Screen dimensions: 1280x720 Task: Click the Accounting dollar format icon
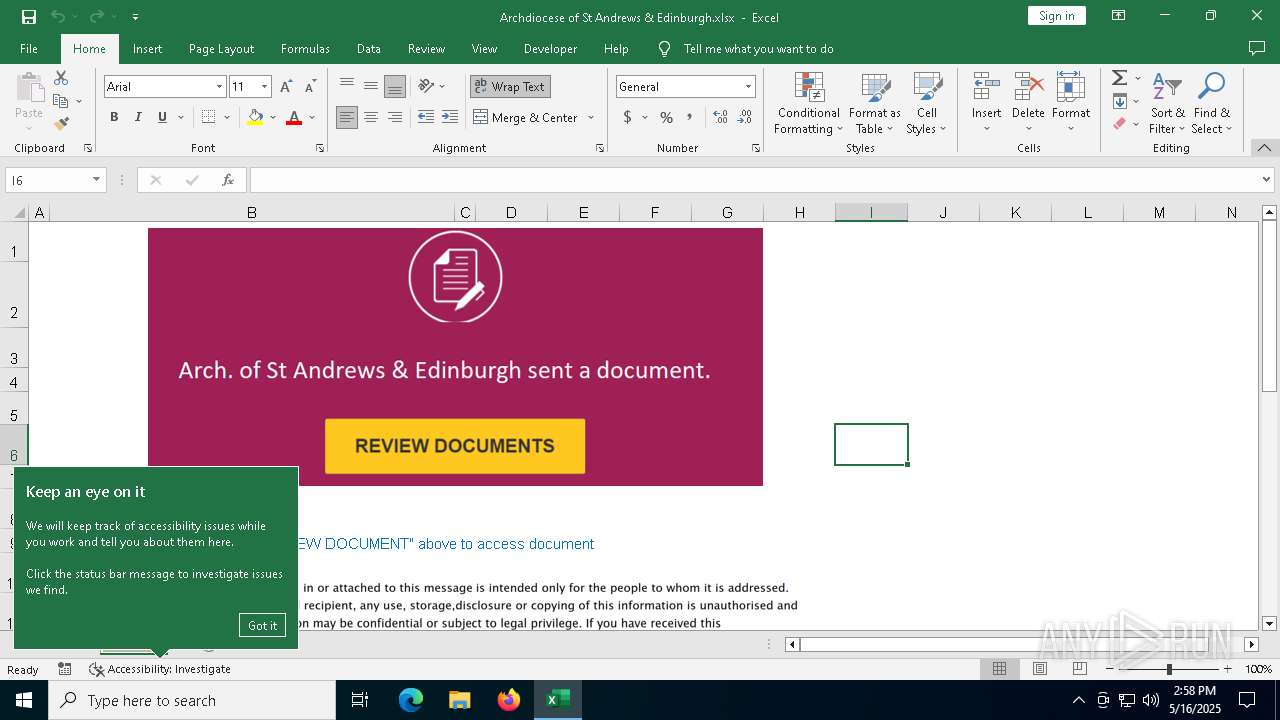[x=627, y=117]
